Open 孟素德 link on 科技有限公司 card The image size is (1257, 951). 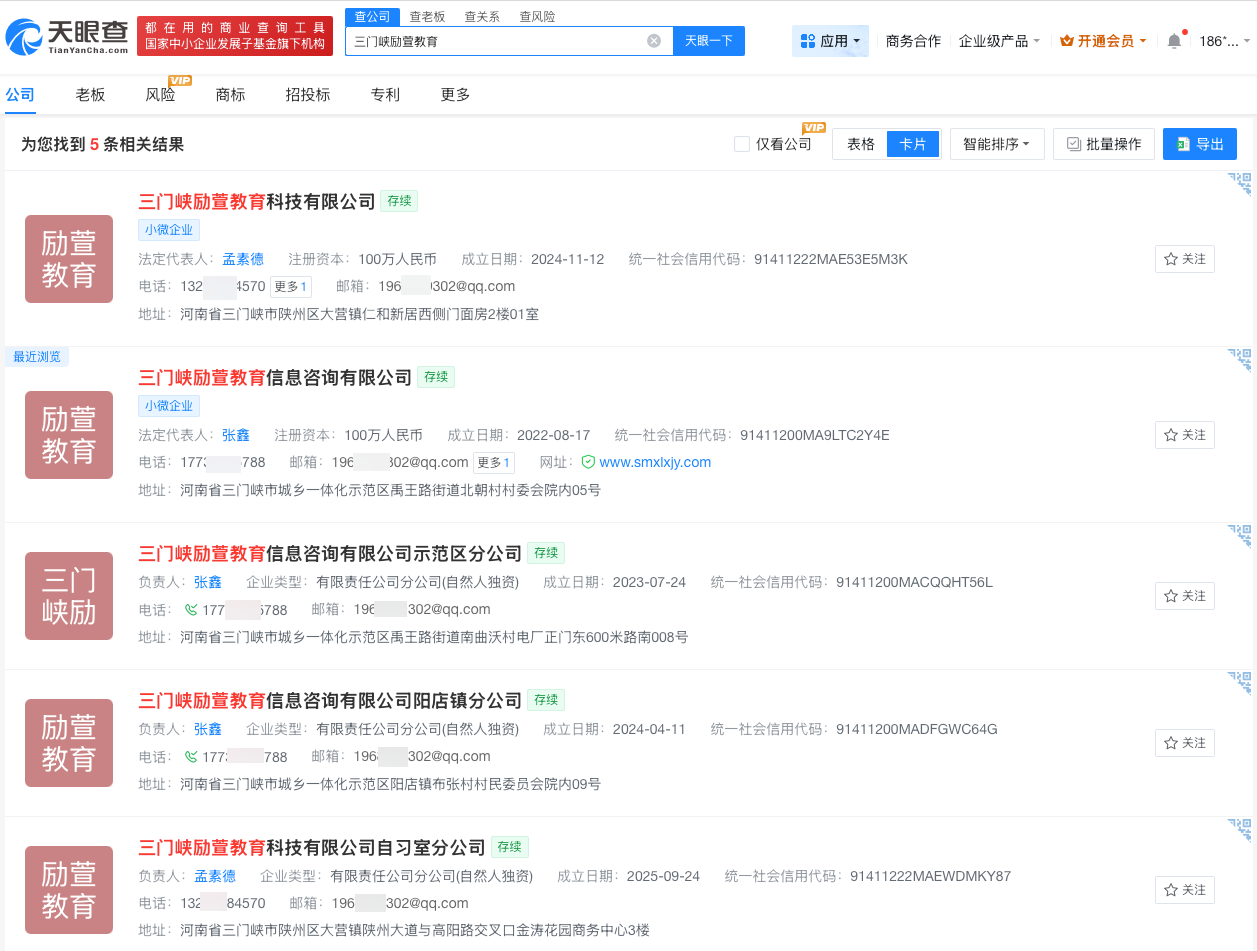tap(243, 259)
